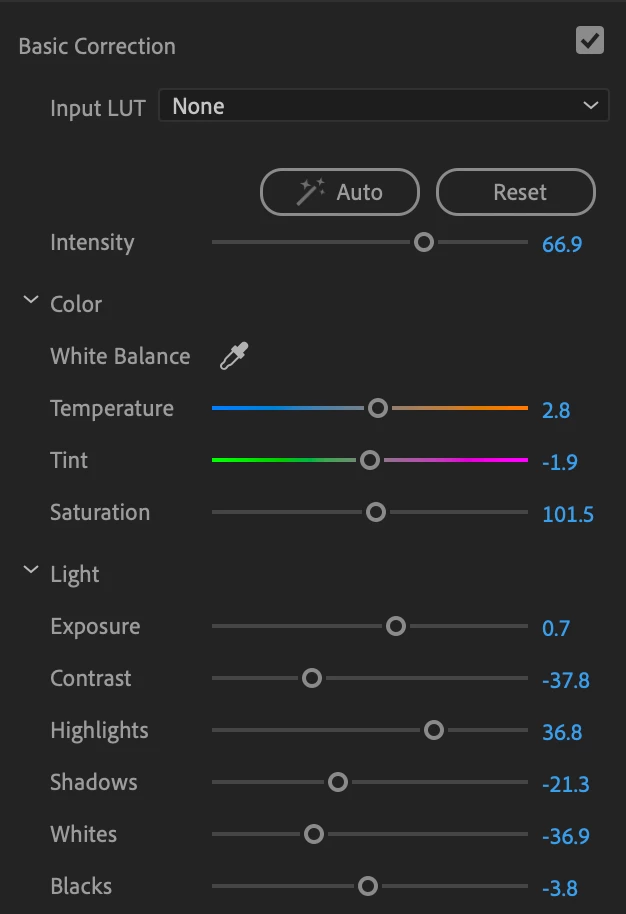Click the Contrast slider handle
This screenshot has width=626, height=914.
point(312,678)
